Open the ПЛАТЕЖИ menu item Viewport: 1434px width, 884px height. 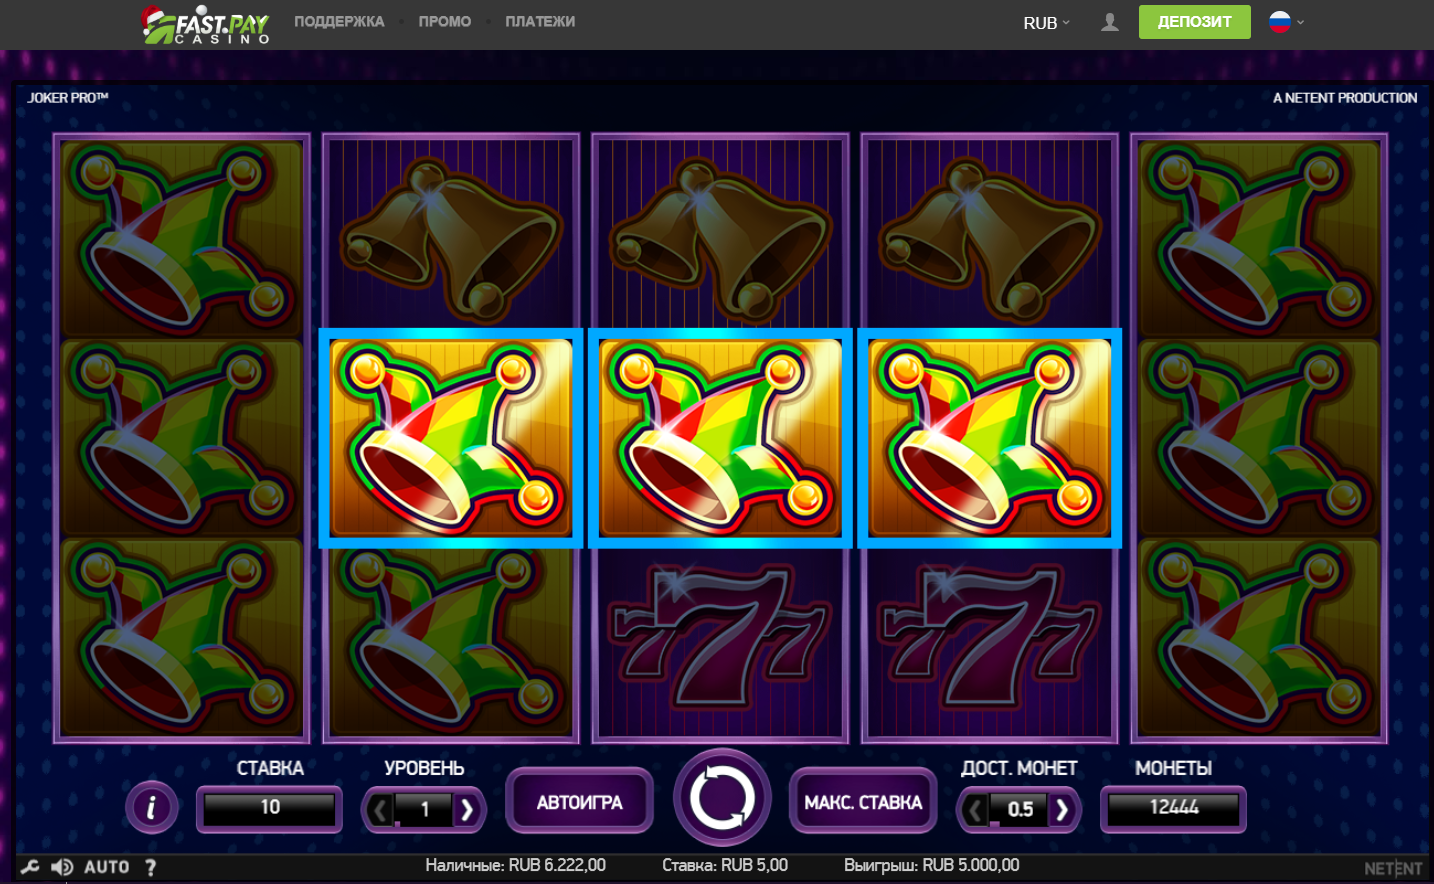click(540, 21)
